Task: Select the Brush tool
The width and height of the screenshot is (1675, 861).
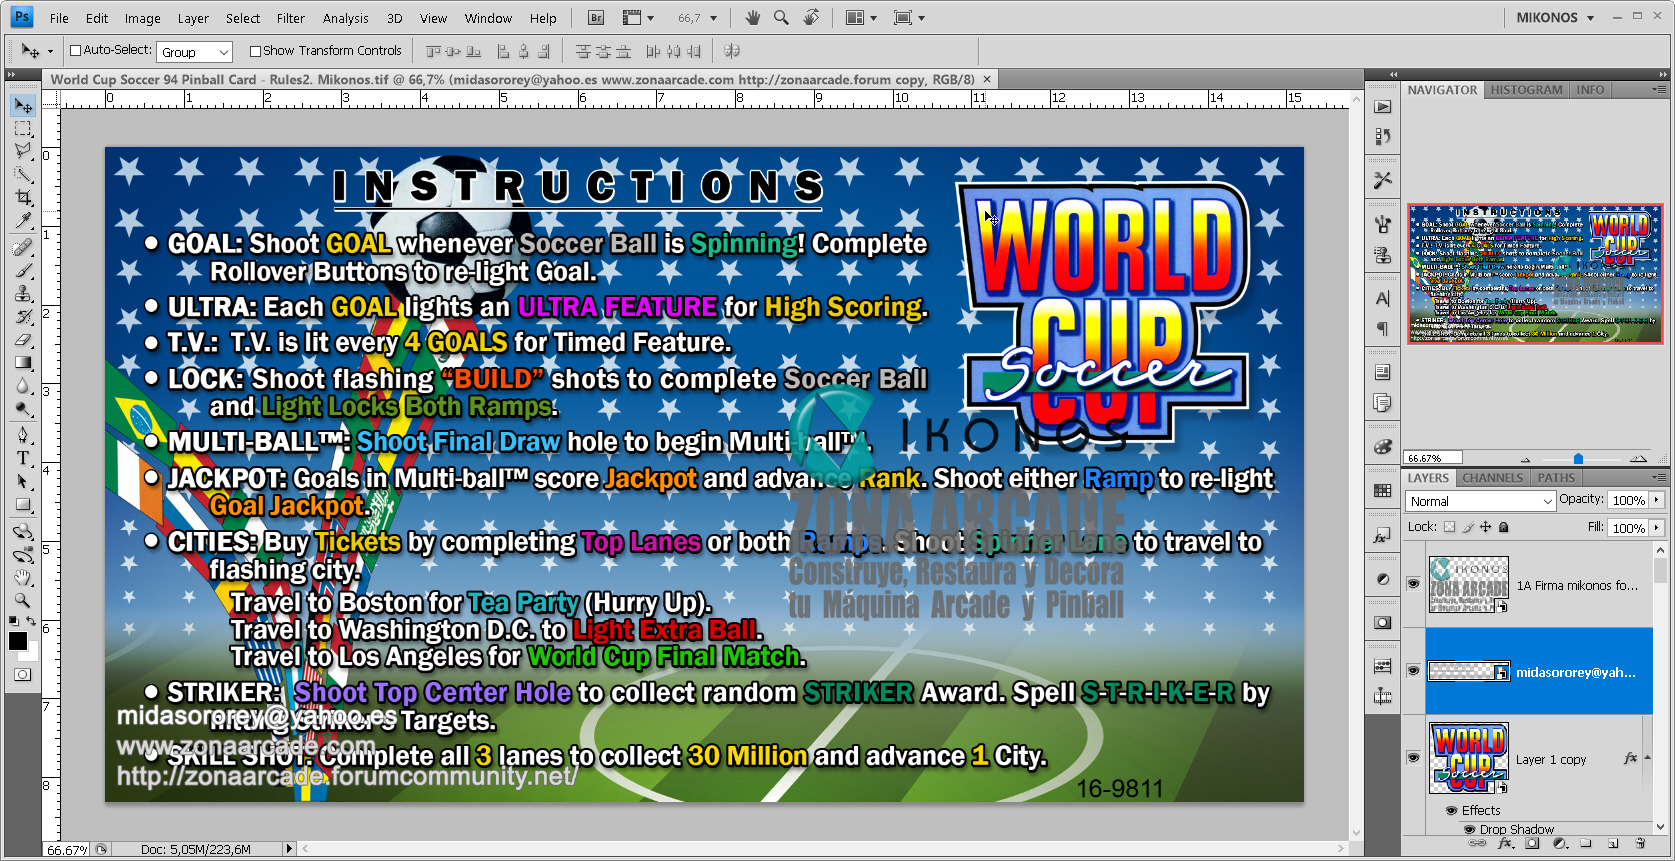Action: (x=23, y=271)
